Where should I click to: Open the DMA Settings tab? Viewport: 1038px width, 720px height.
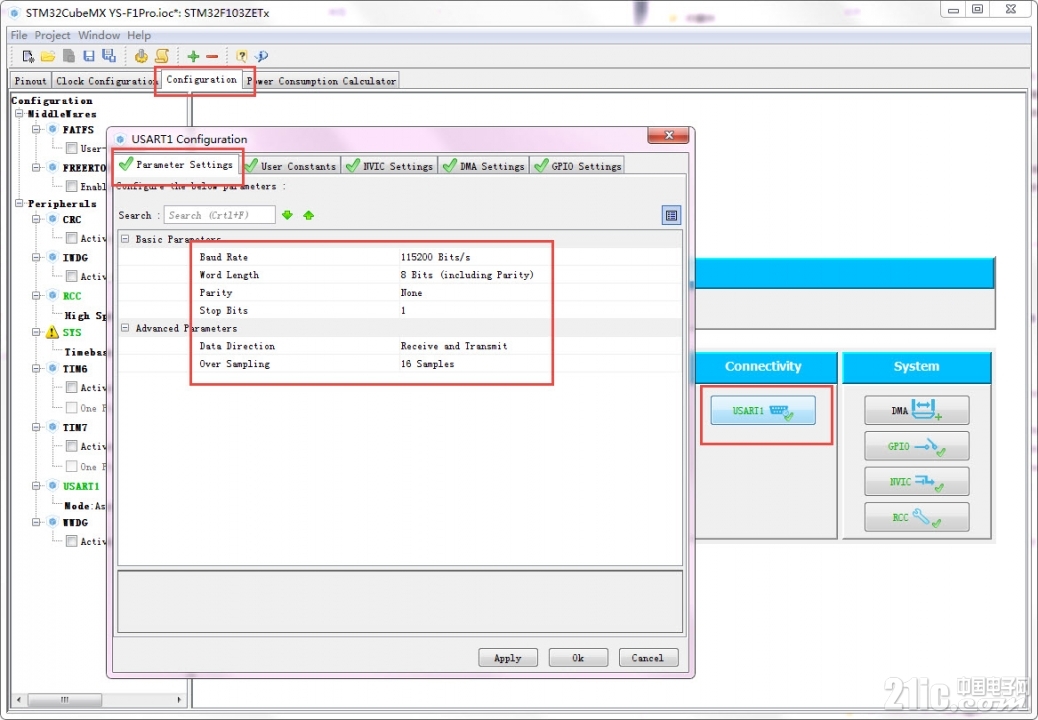tap(484, 166)
